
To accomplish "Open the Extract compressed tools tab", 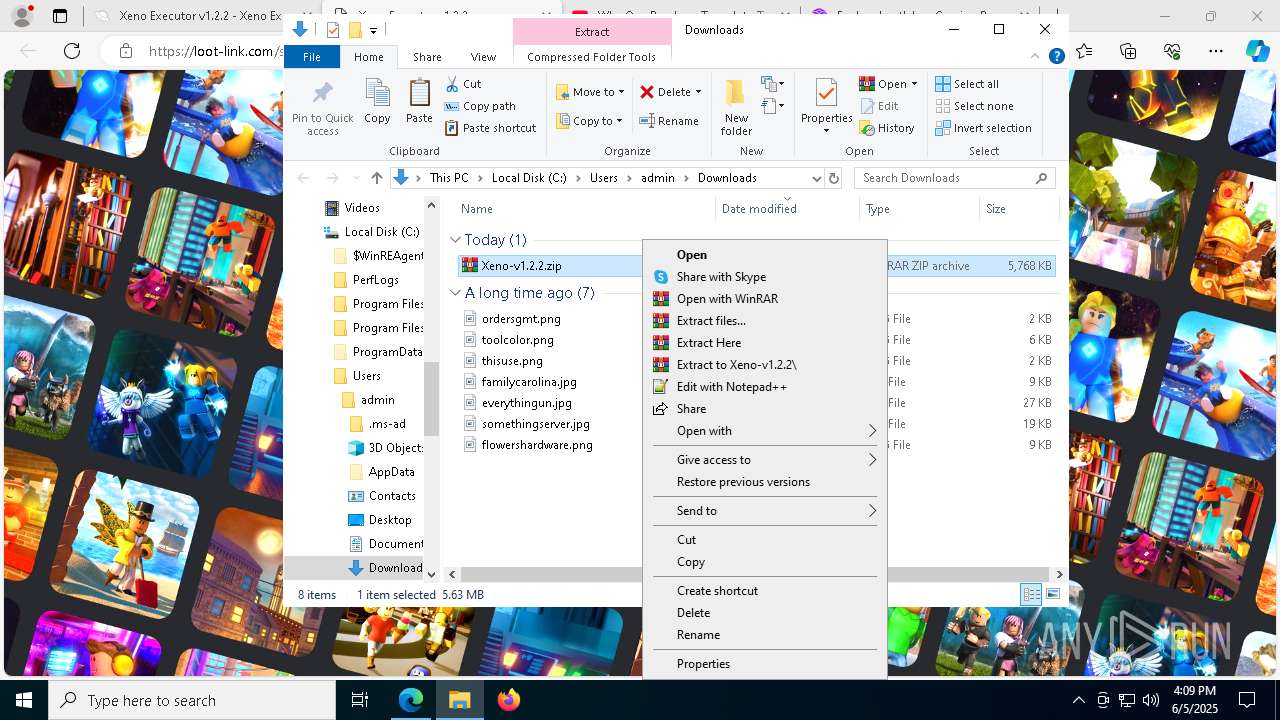I will 592,32.
